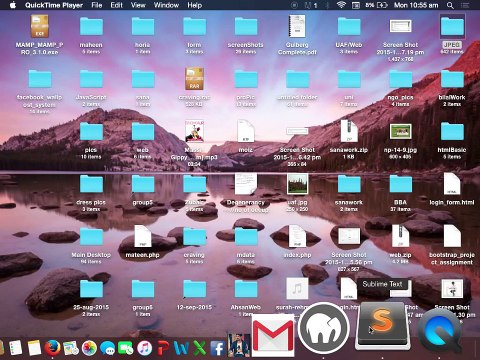480x360 pixels.
Task: Select the craving.rar archive
Action: coord(194,79)
